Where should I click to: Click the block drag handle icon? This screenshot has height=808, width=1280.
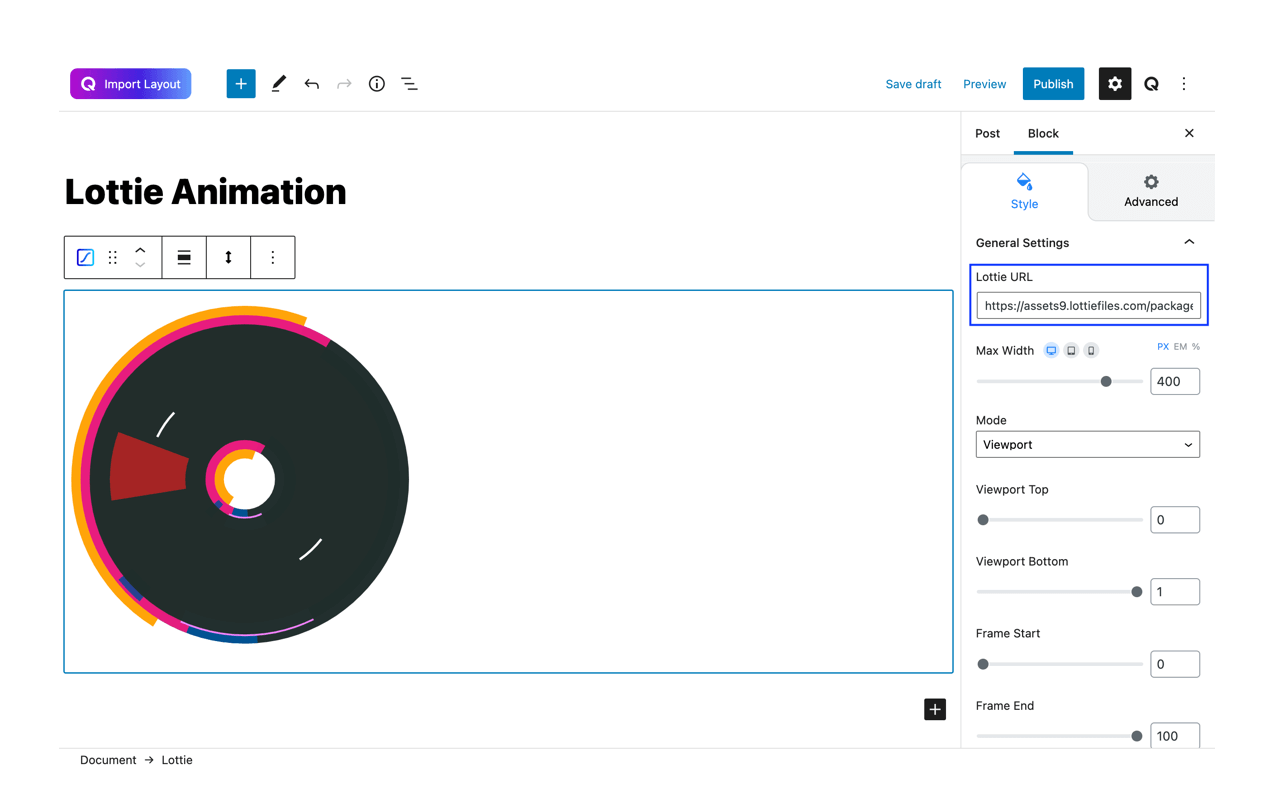(113, 258)
